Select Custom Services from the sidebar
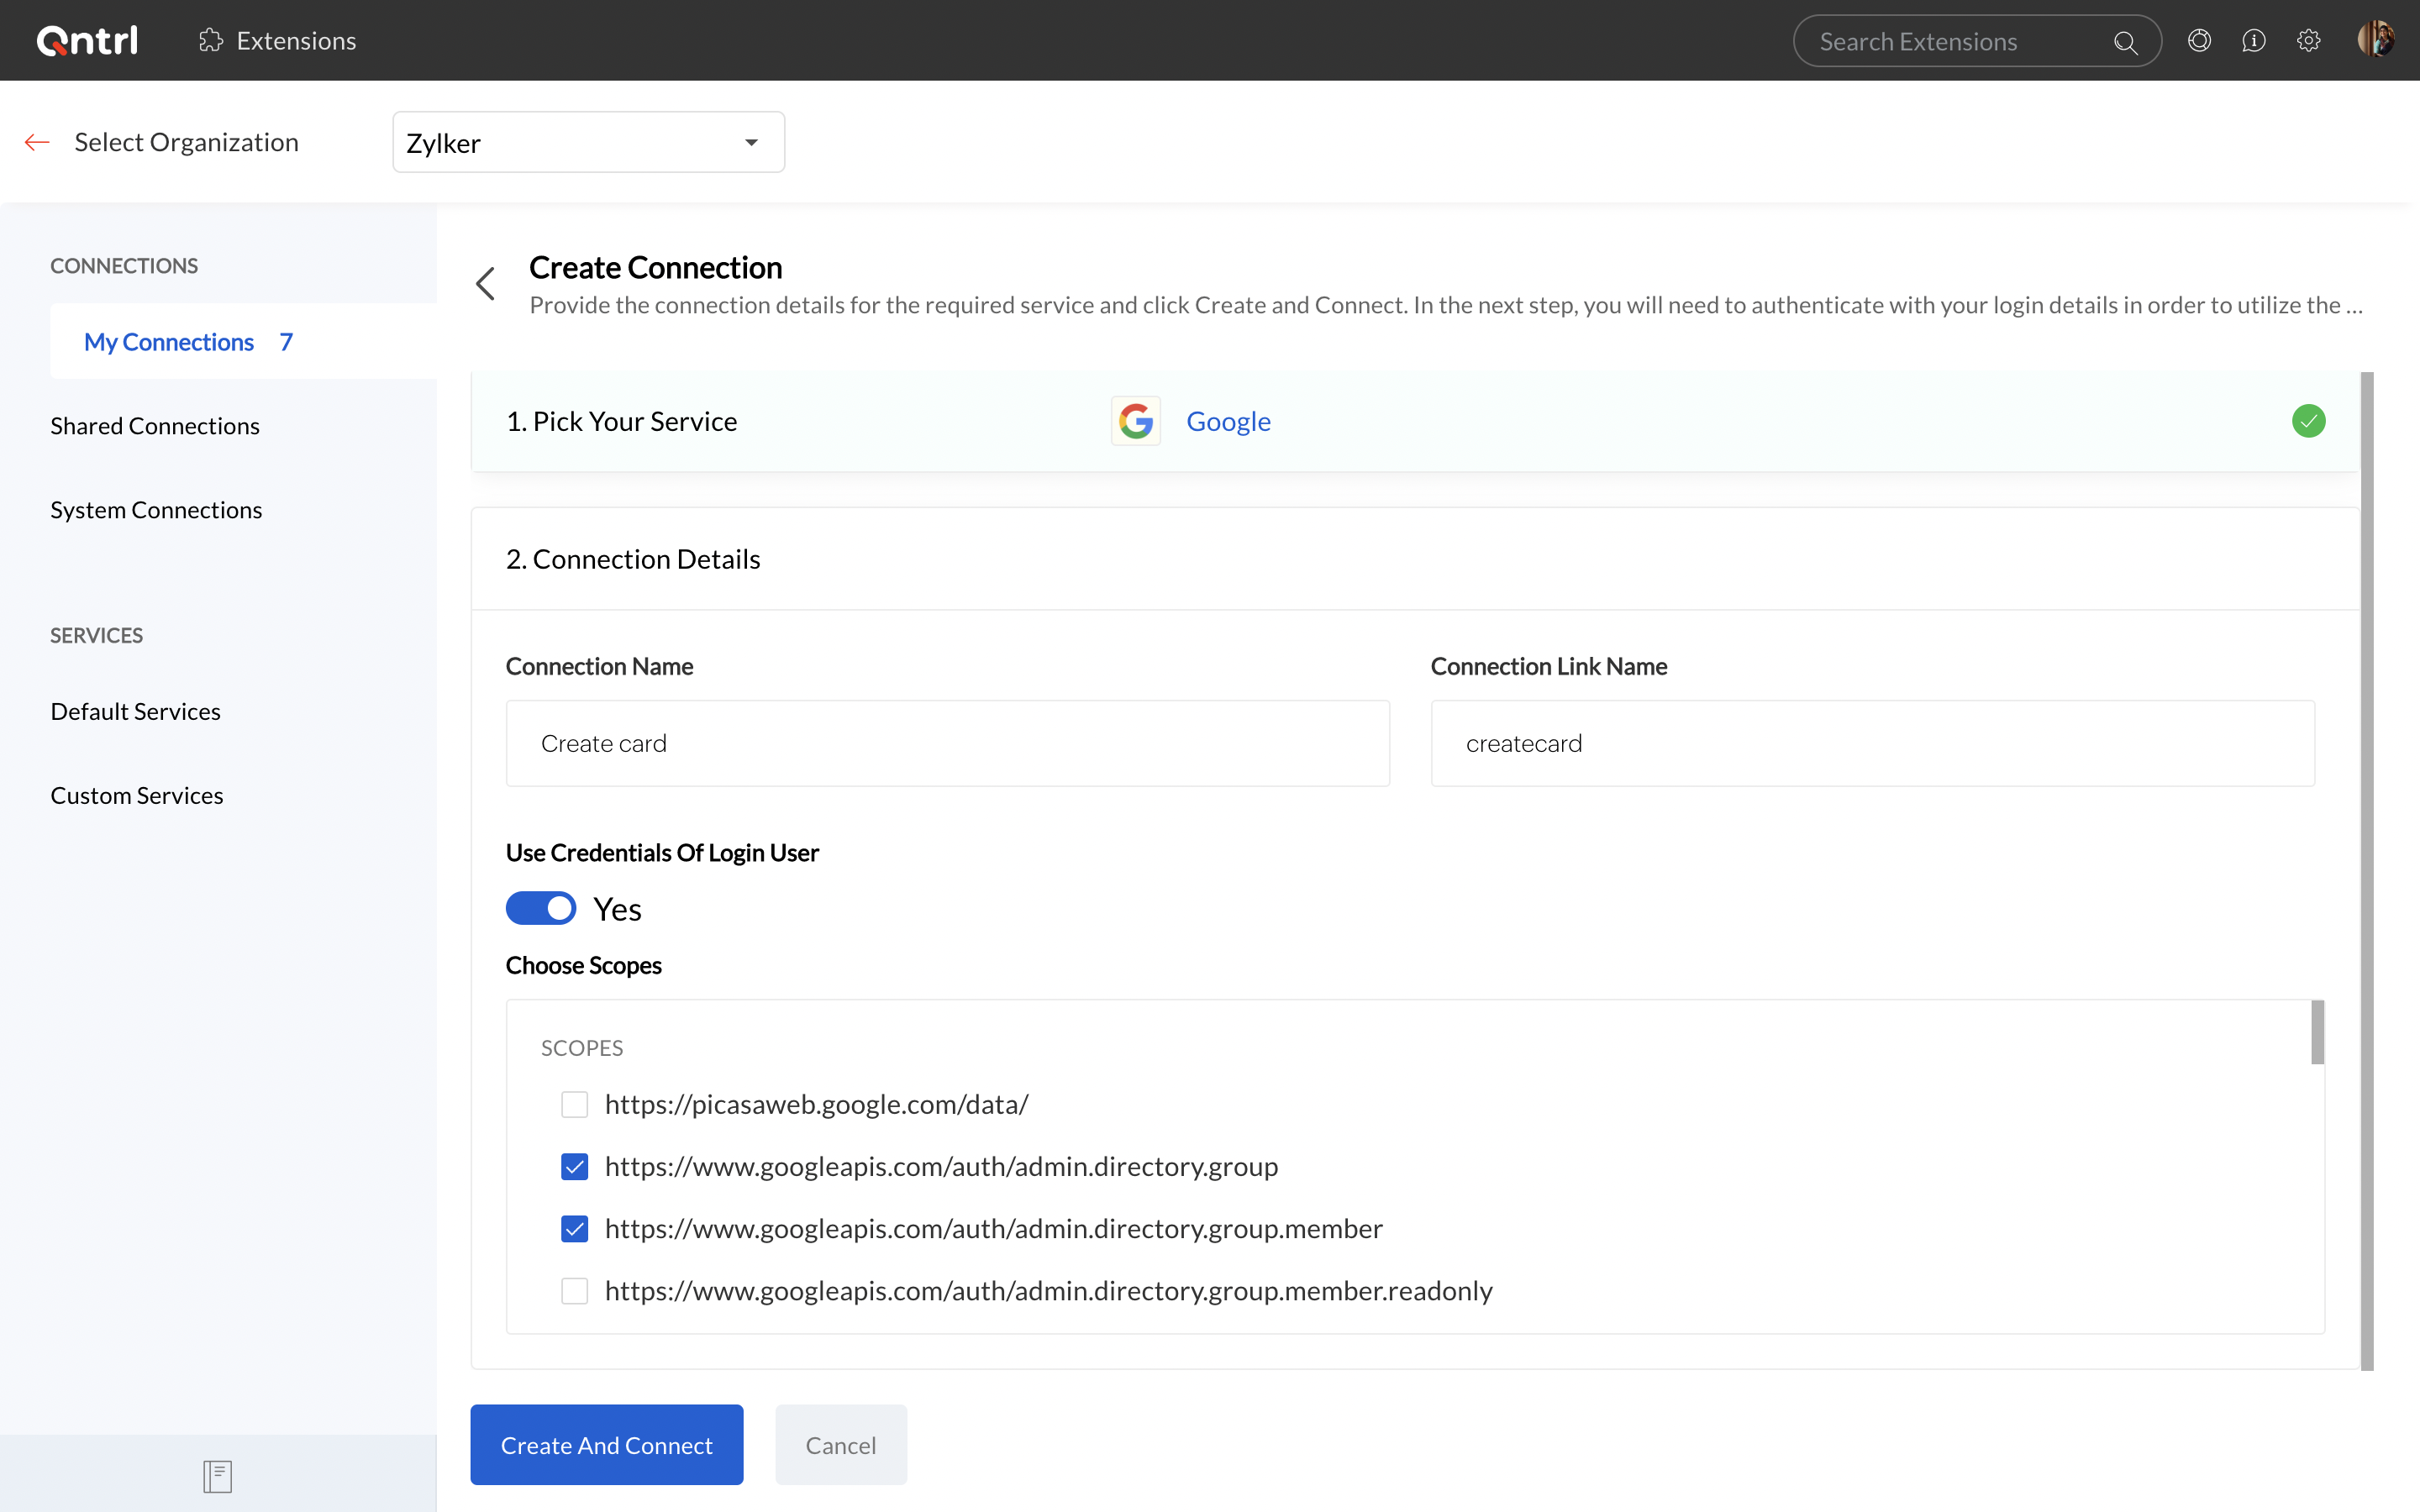The height and width of the screenshot is (1512, 2420). 137,795
